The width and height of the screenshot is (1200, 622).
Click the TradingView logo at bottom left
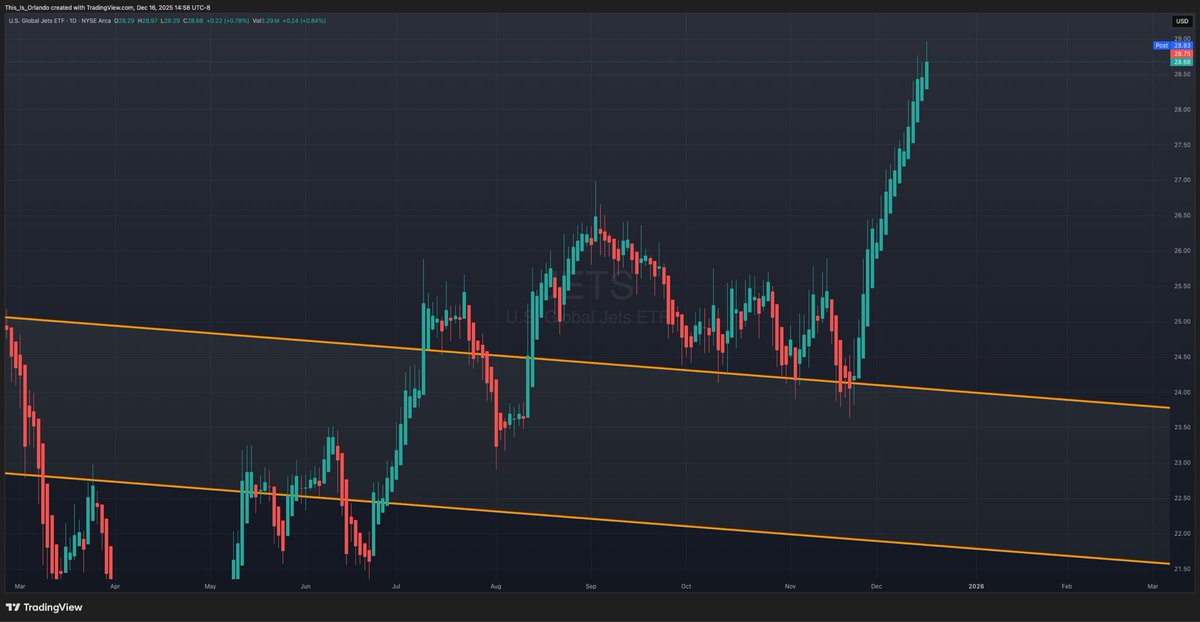tap(43, 607)
